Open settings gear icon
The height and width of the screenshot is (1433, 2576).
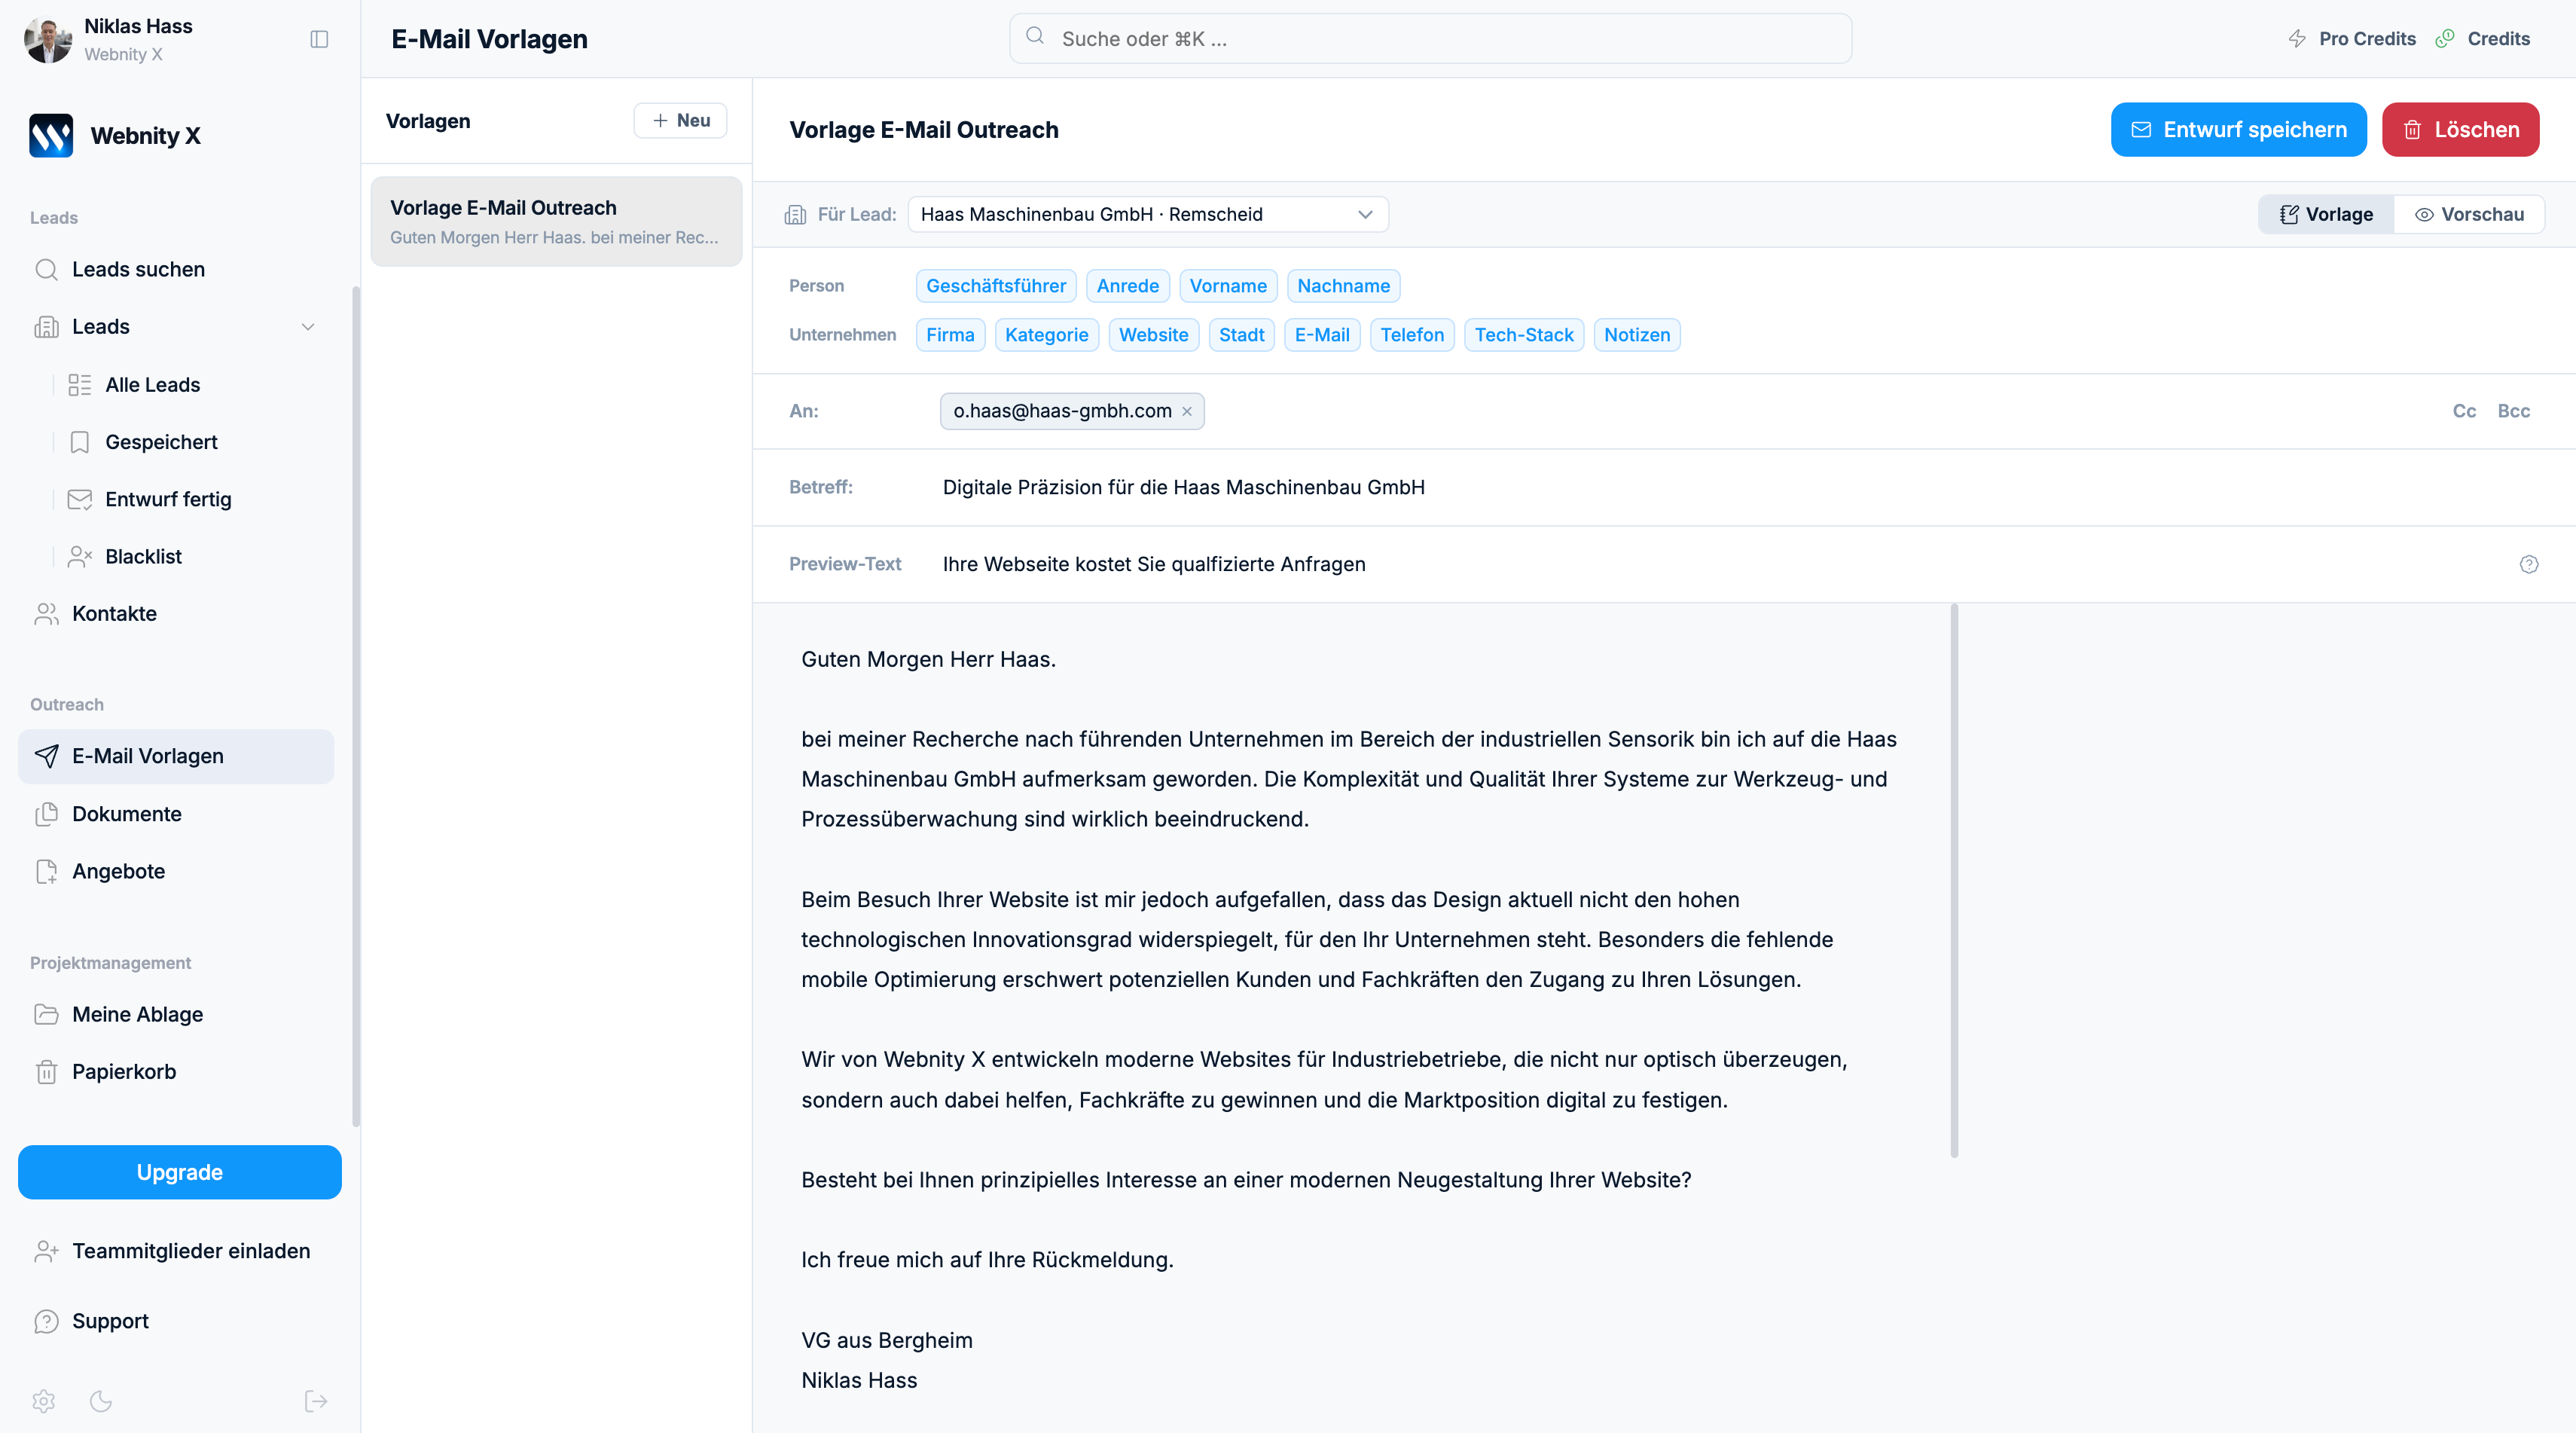coord(43,1401)
